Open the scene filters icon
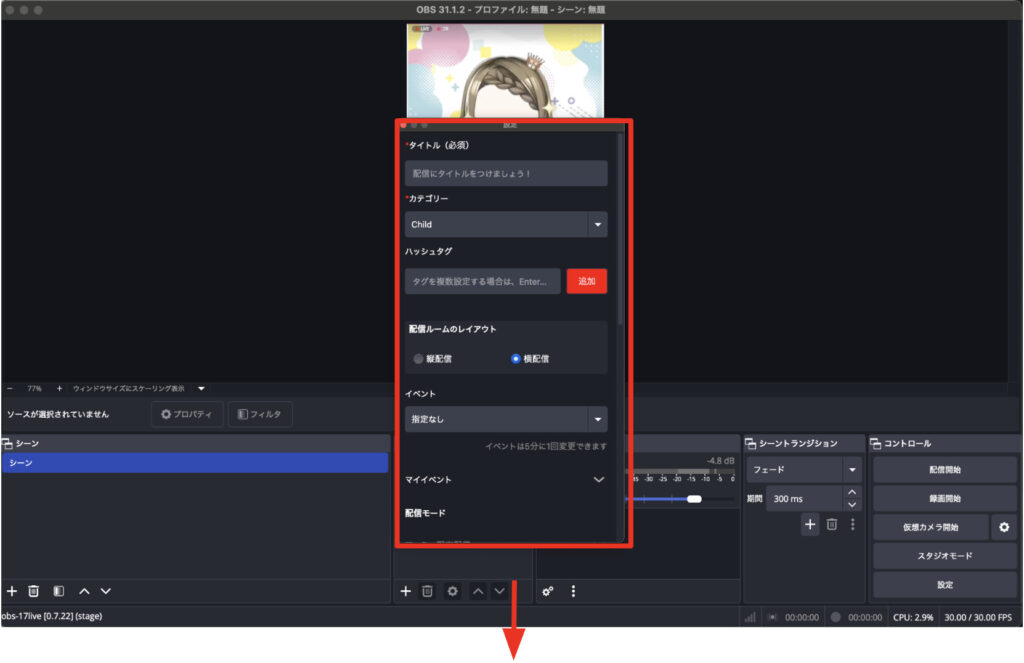 [59, 591]
